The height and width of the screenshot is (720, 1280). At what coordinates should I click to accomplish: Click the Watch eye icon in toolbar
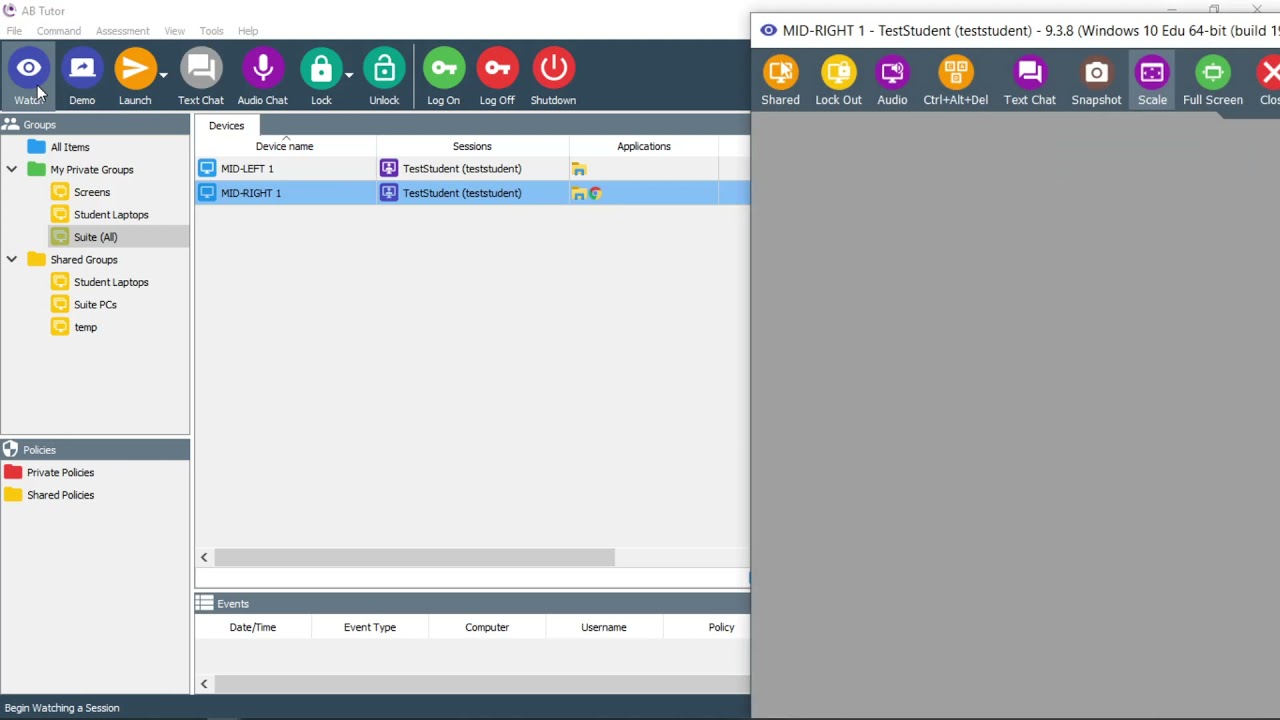pos(28,68)
